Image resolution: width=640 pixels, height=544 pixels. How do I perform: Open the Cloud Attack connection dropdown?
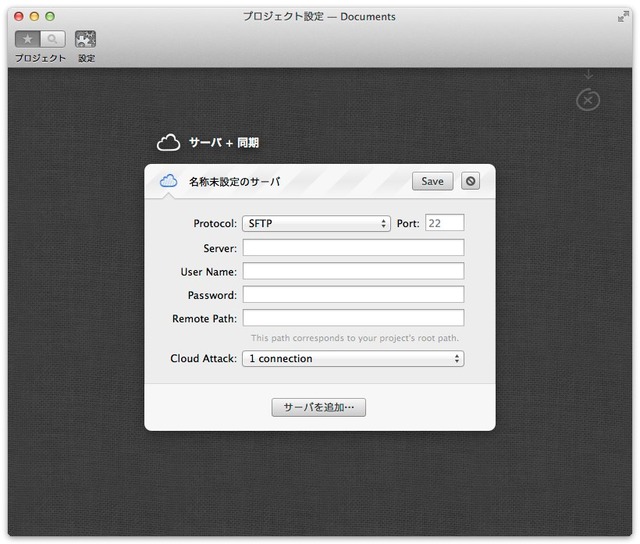tap(353, 359)
